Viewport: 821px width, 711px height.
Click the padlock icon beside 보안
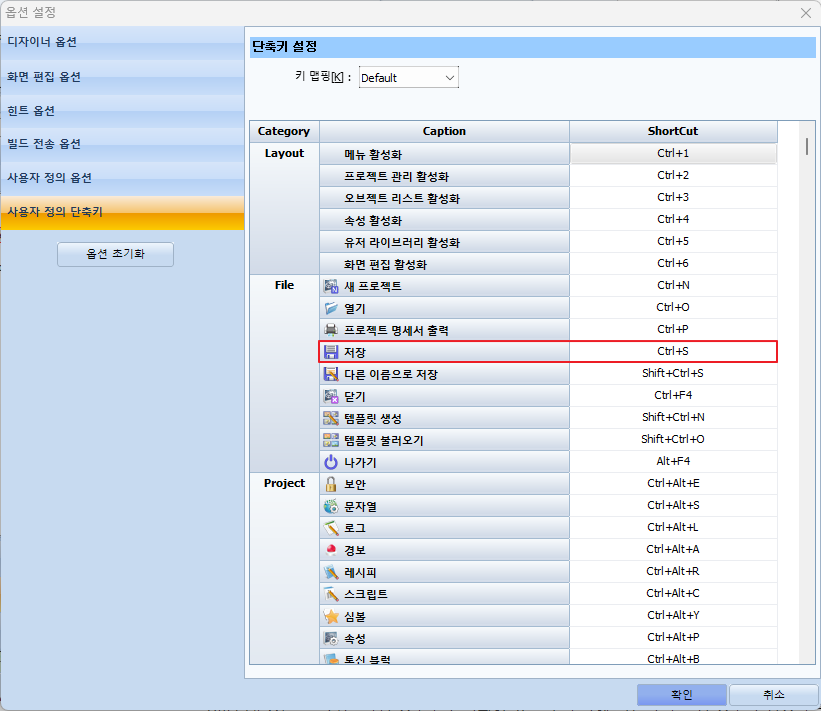332,484
